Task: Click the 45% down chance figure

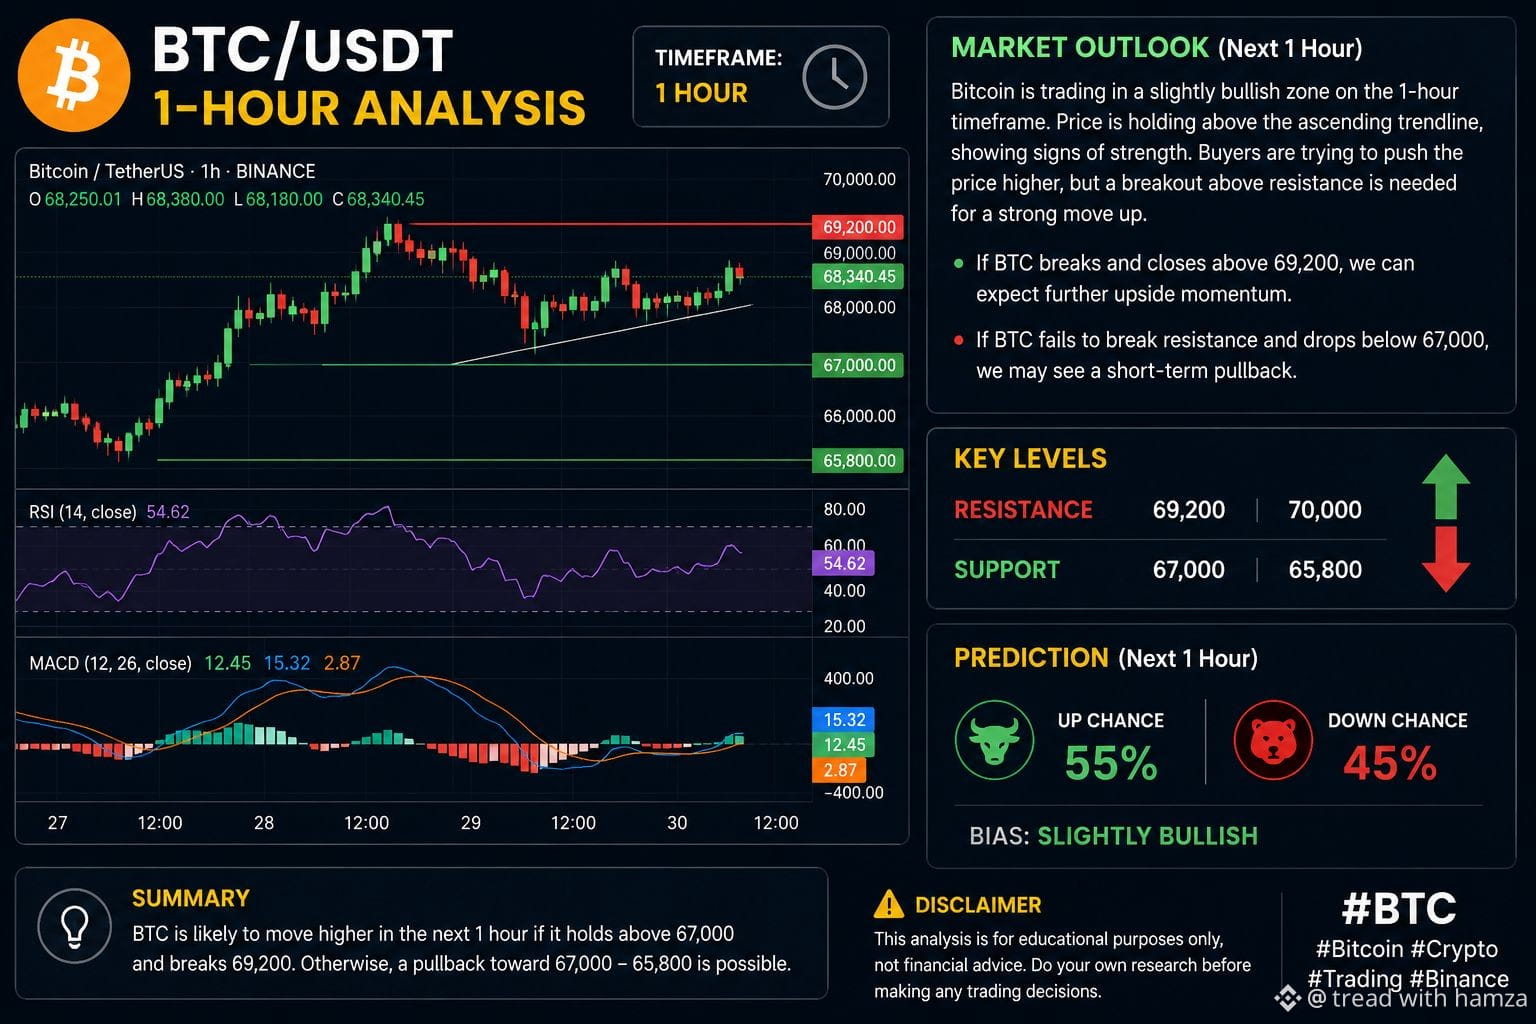Action: coord(1390,764)
